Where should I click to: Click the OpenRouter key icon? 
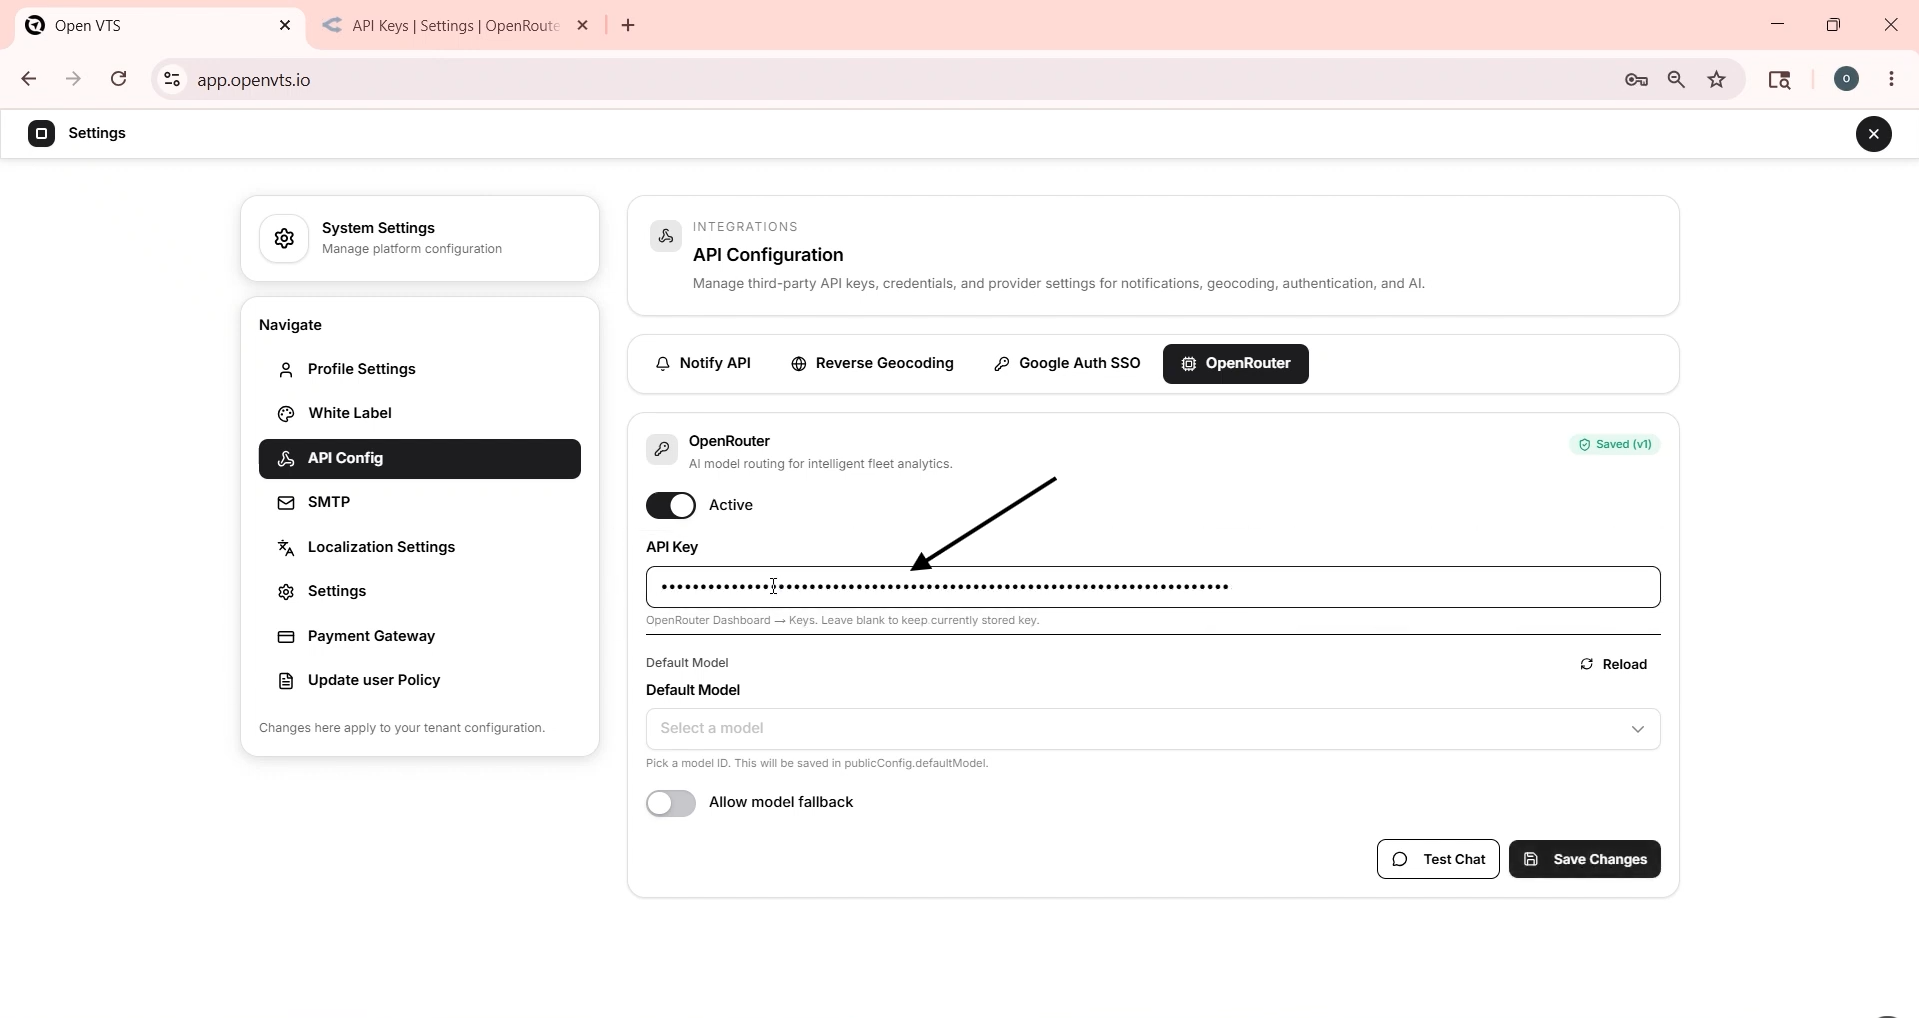[661, 450]
